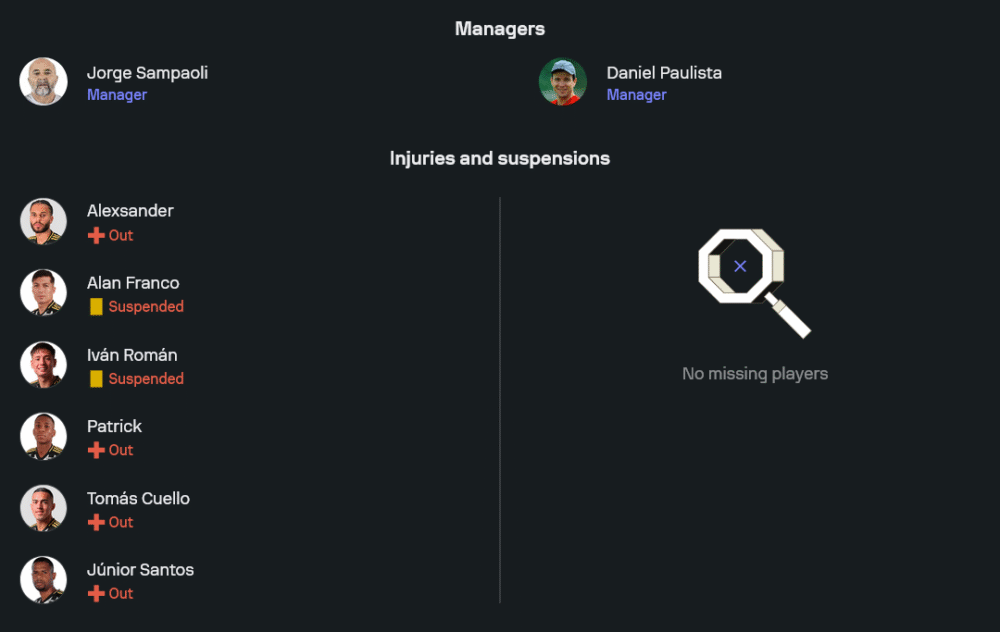Open Daniel Paulista's profile name
The width and height of the screenshot is (1000, 632).
tap(664, 73)
